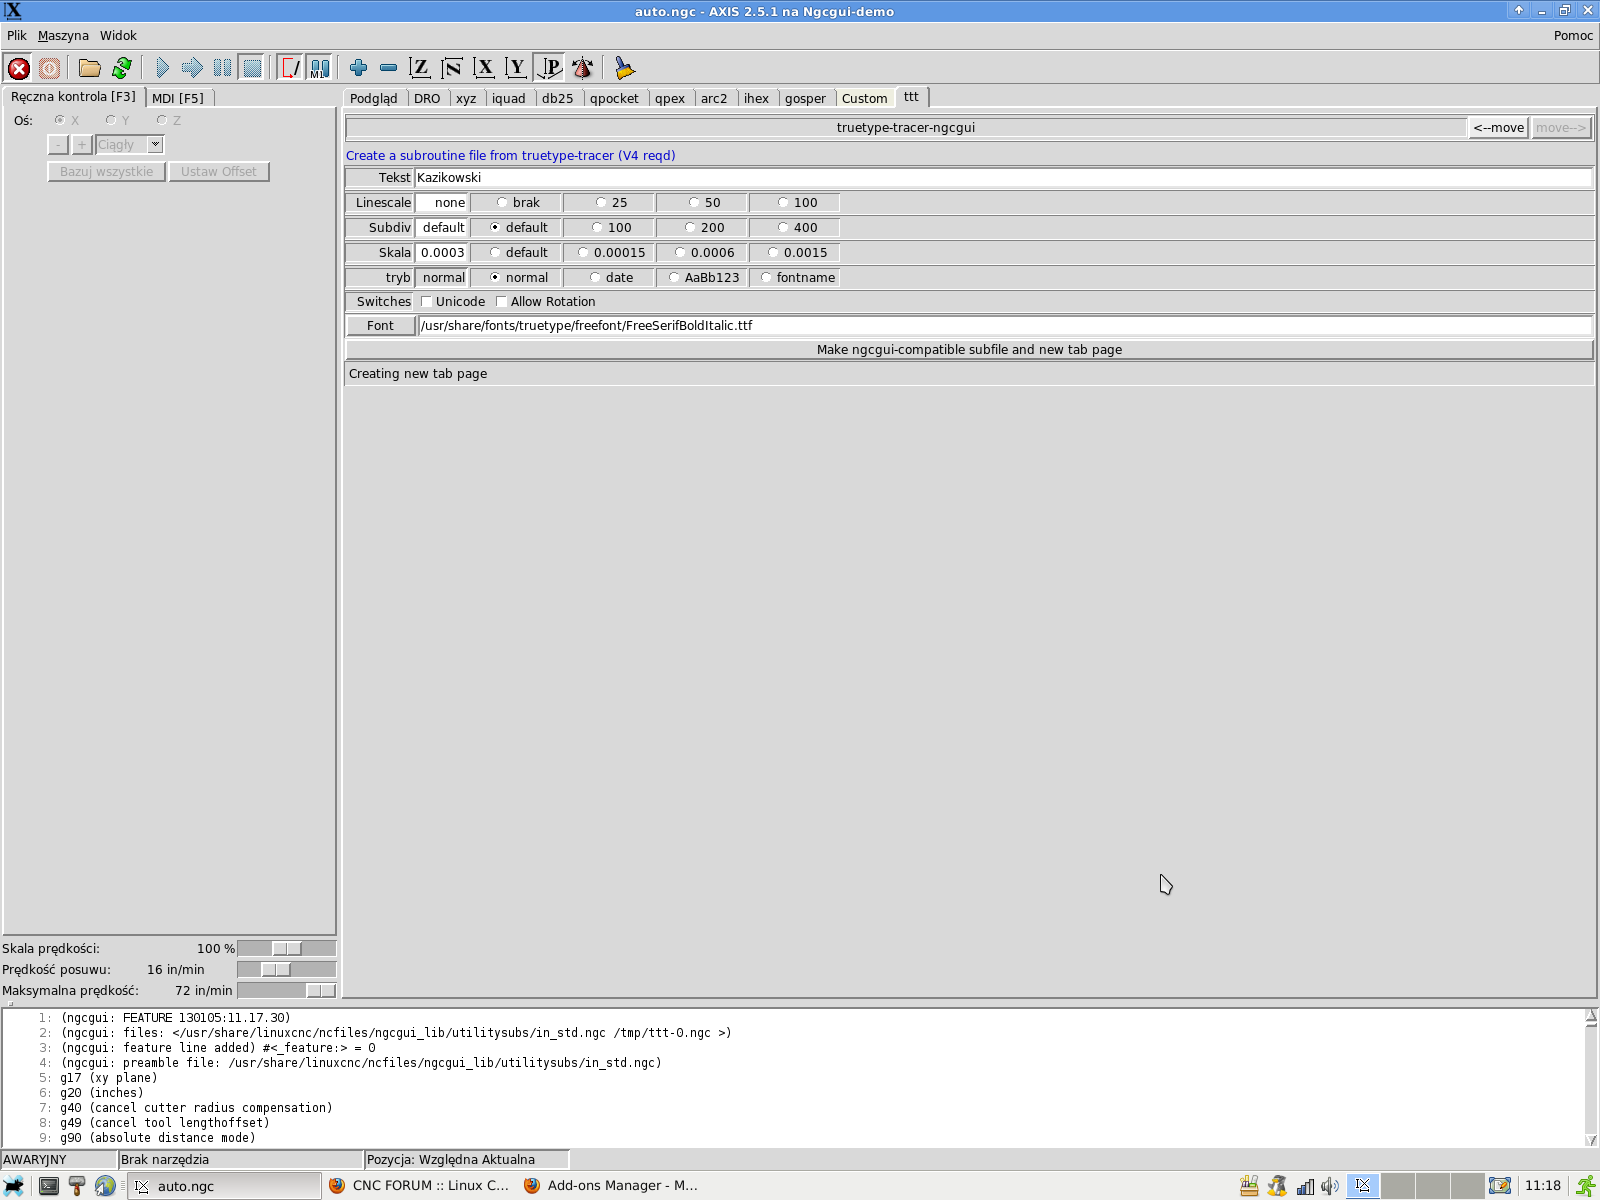This screenshot has width=1600, height=1200.
Task: Reload the current file
Action: (x=122, y=68)
